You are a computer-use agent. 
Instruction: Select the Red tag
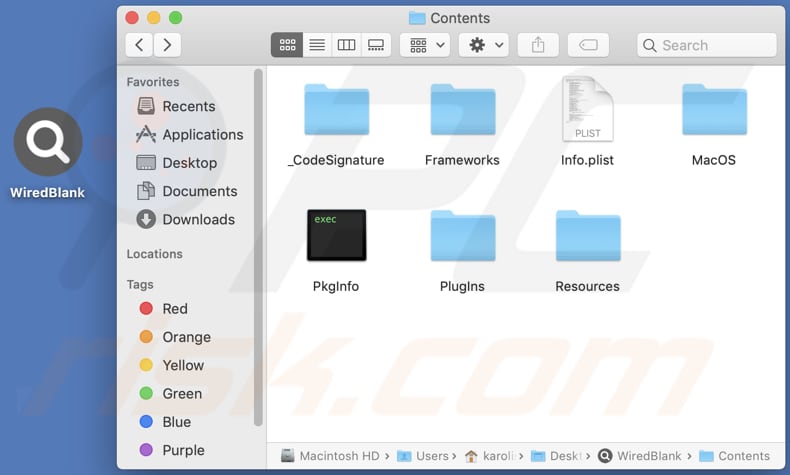pyautogui.click(x=163, y=308)
